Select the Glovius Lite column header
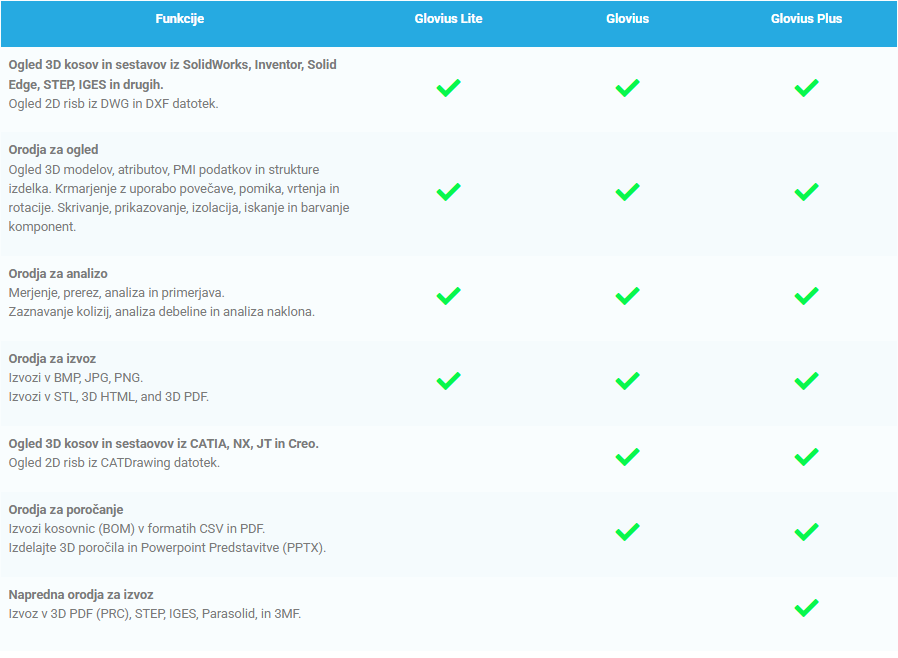Viewport: 898px width, 658px height. tap(448, 19)
